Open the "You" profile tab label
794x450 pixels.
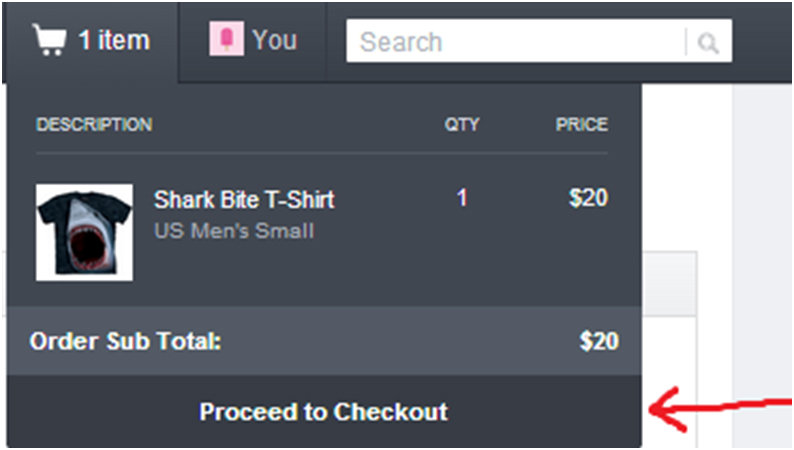pos(274,40)
